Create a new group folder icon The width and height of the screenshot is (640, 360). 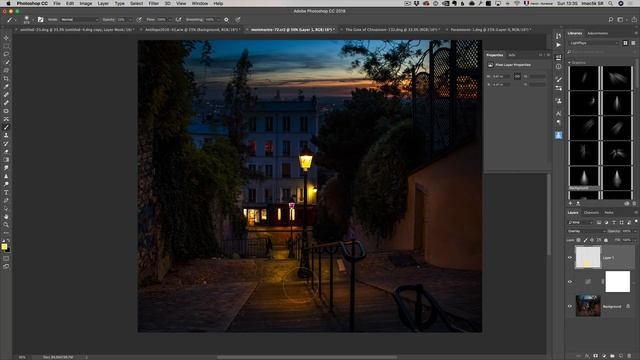612,356
